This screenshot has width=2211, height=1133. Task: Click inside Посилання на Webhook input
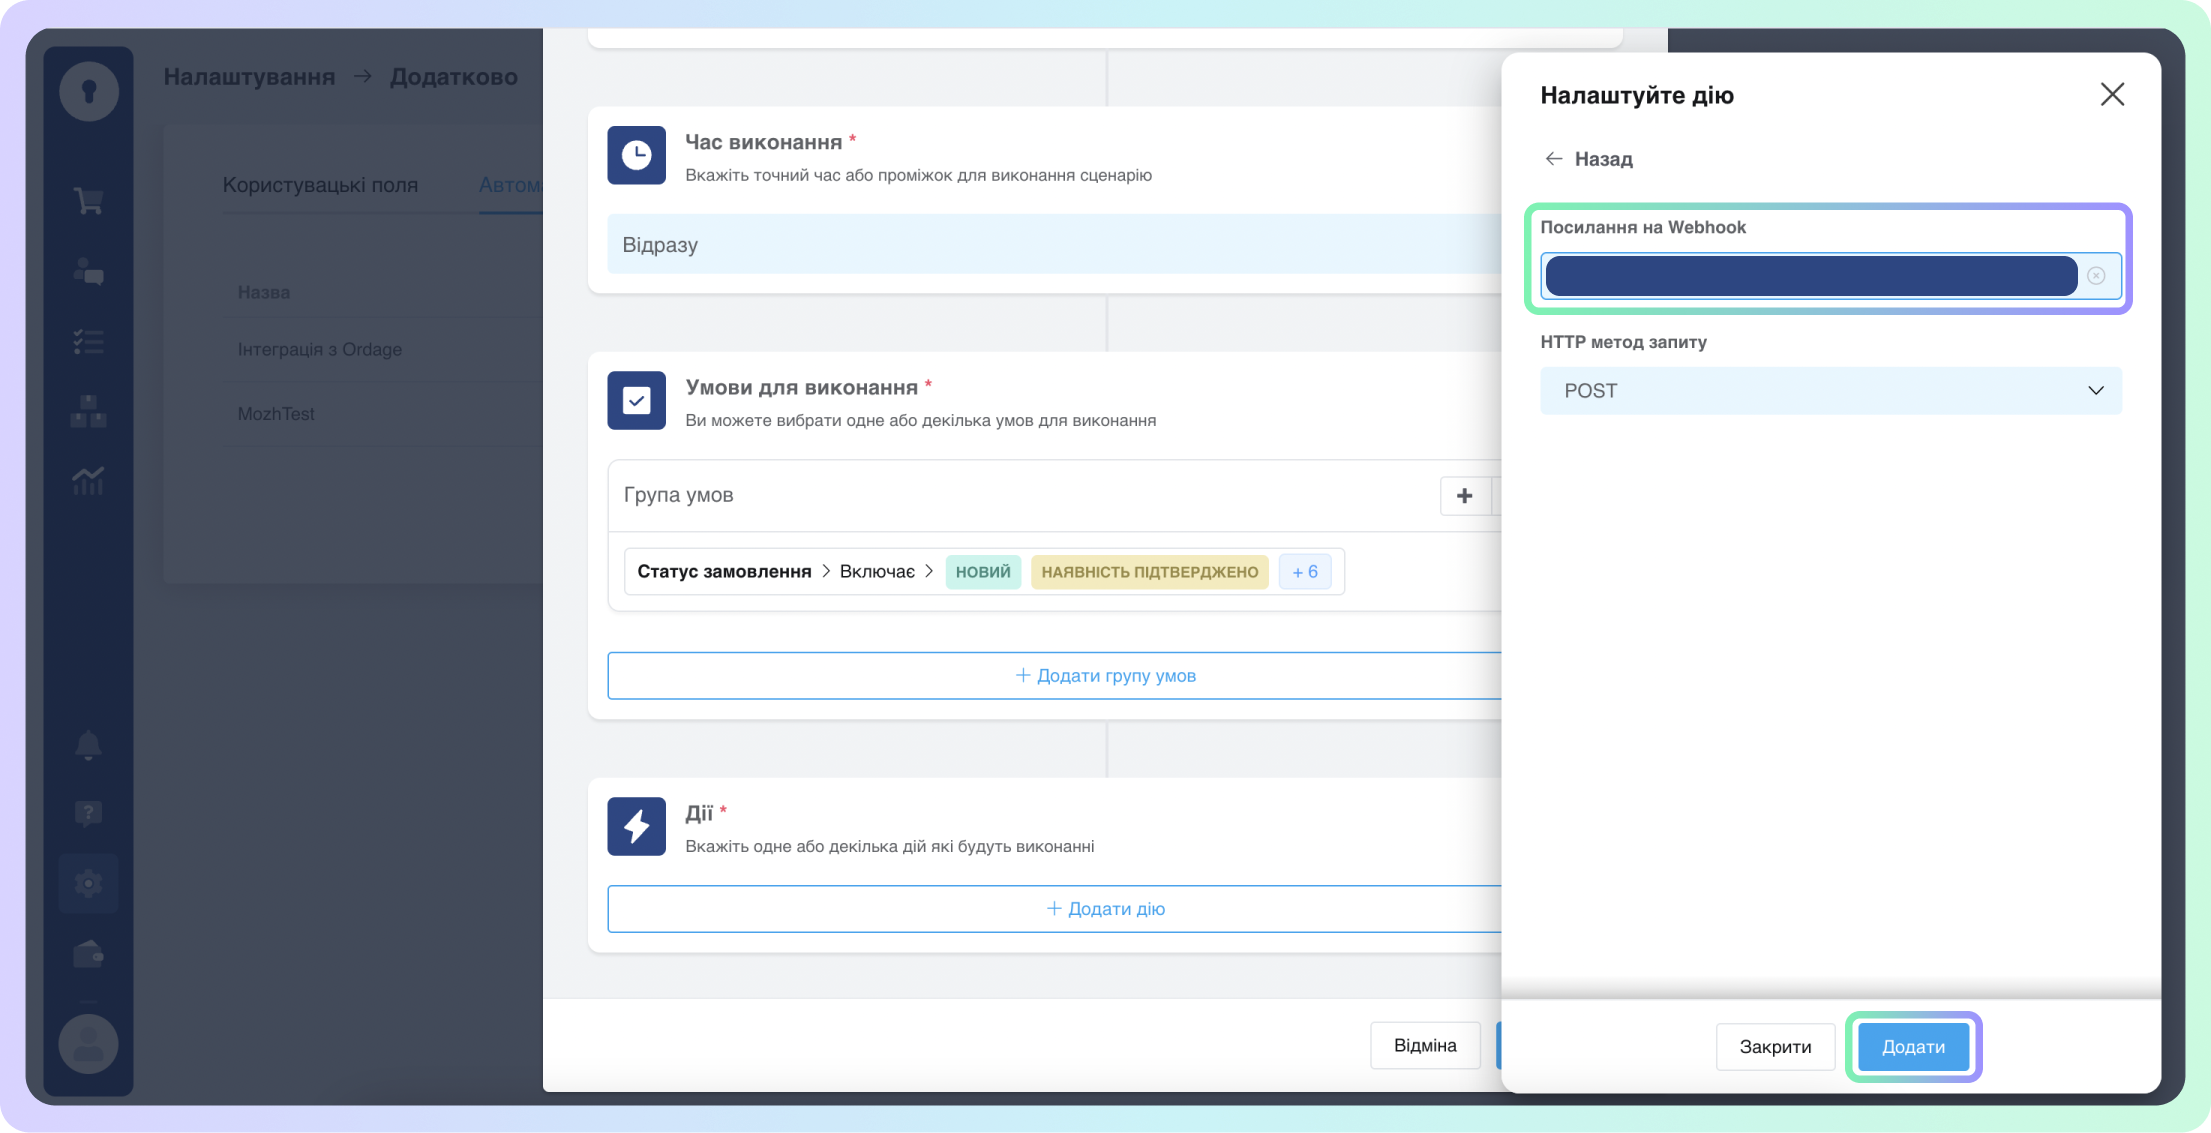tap(1810, 276)
